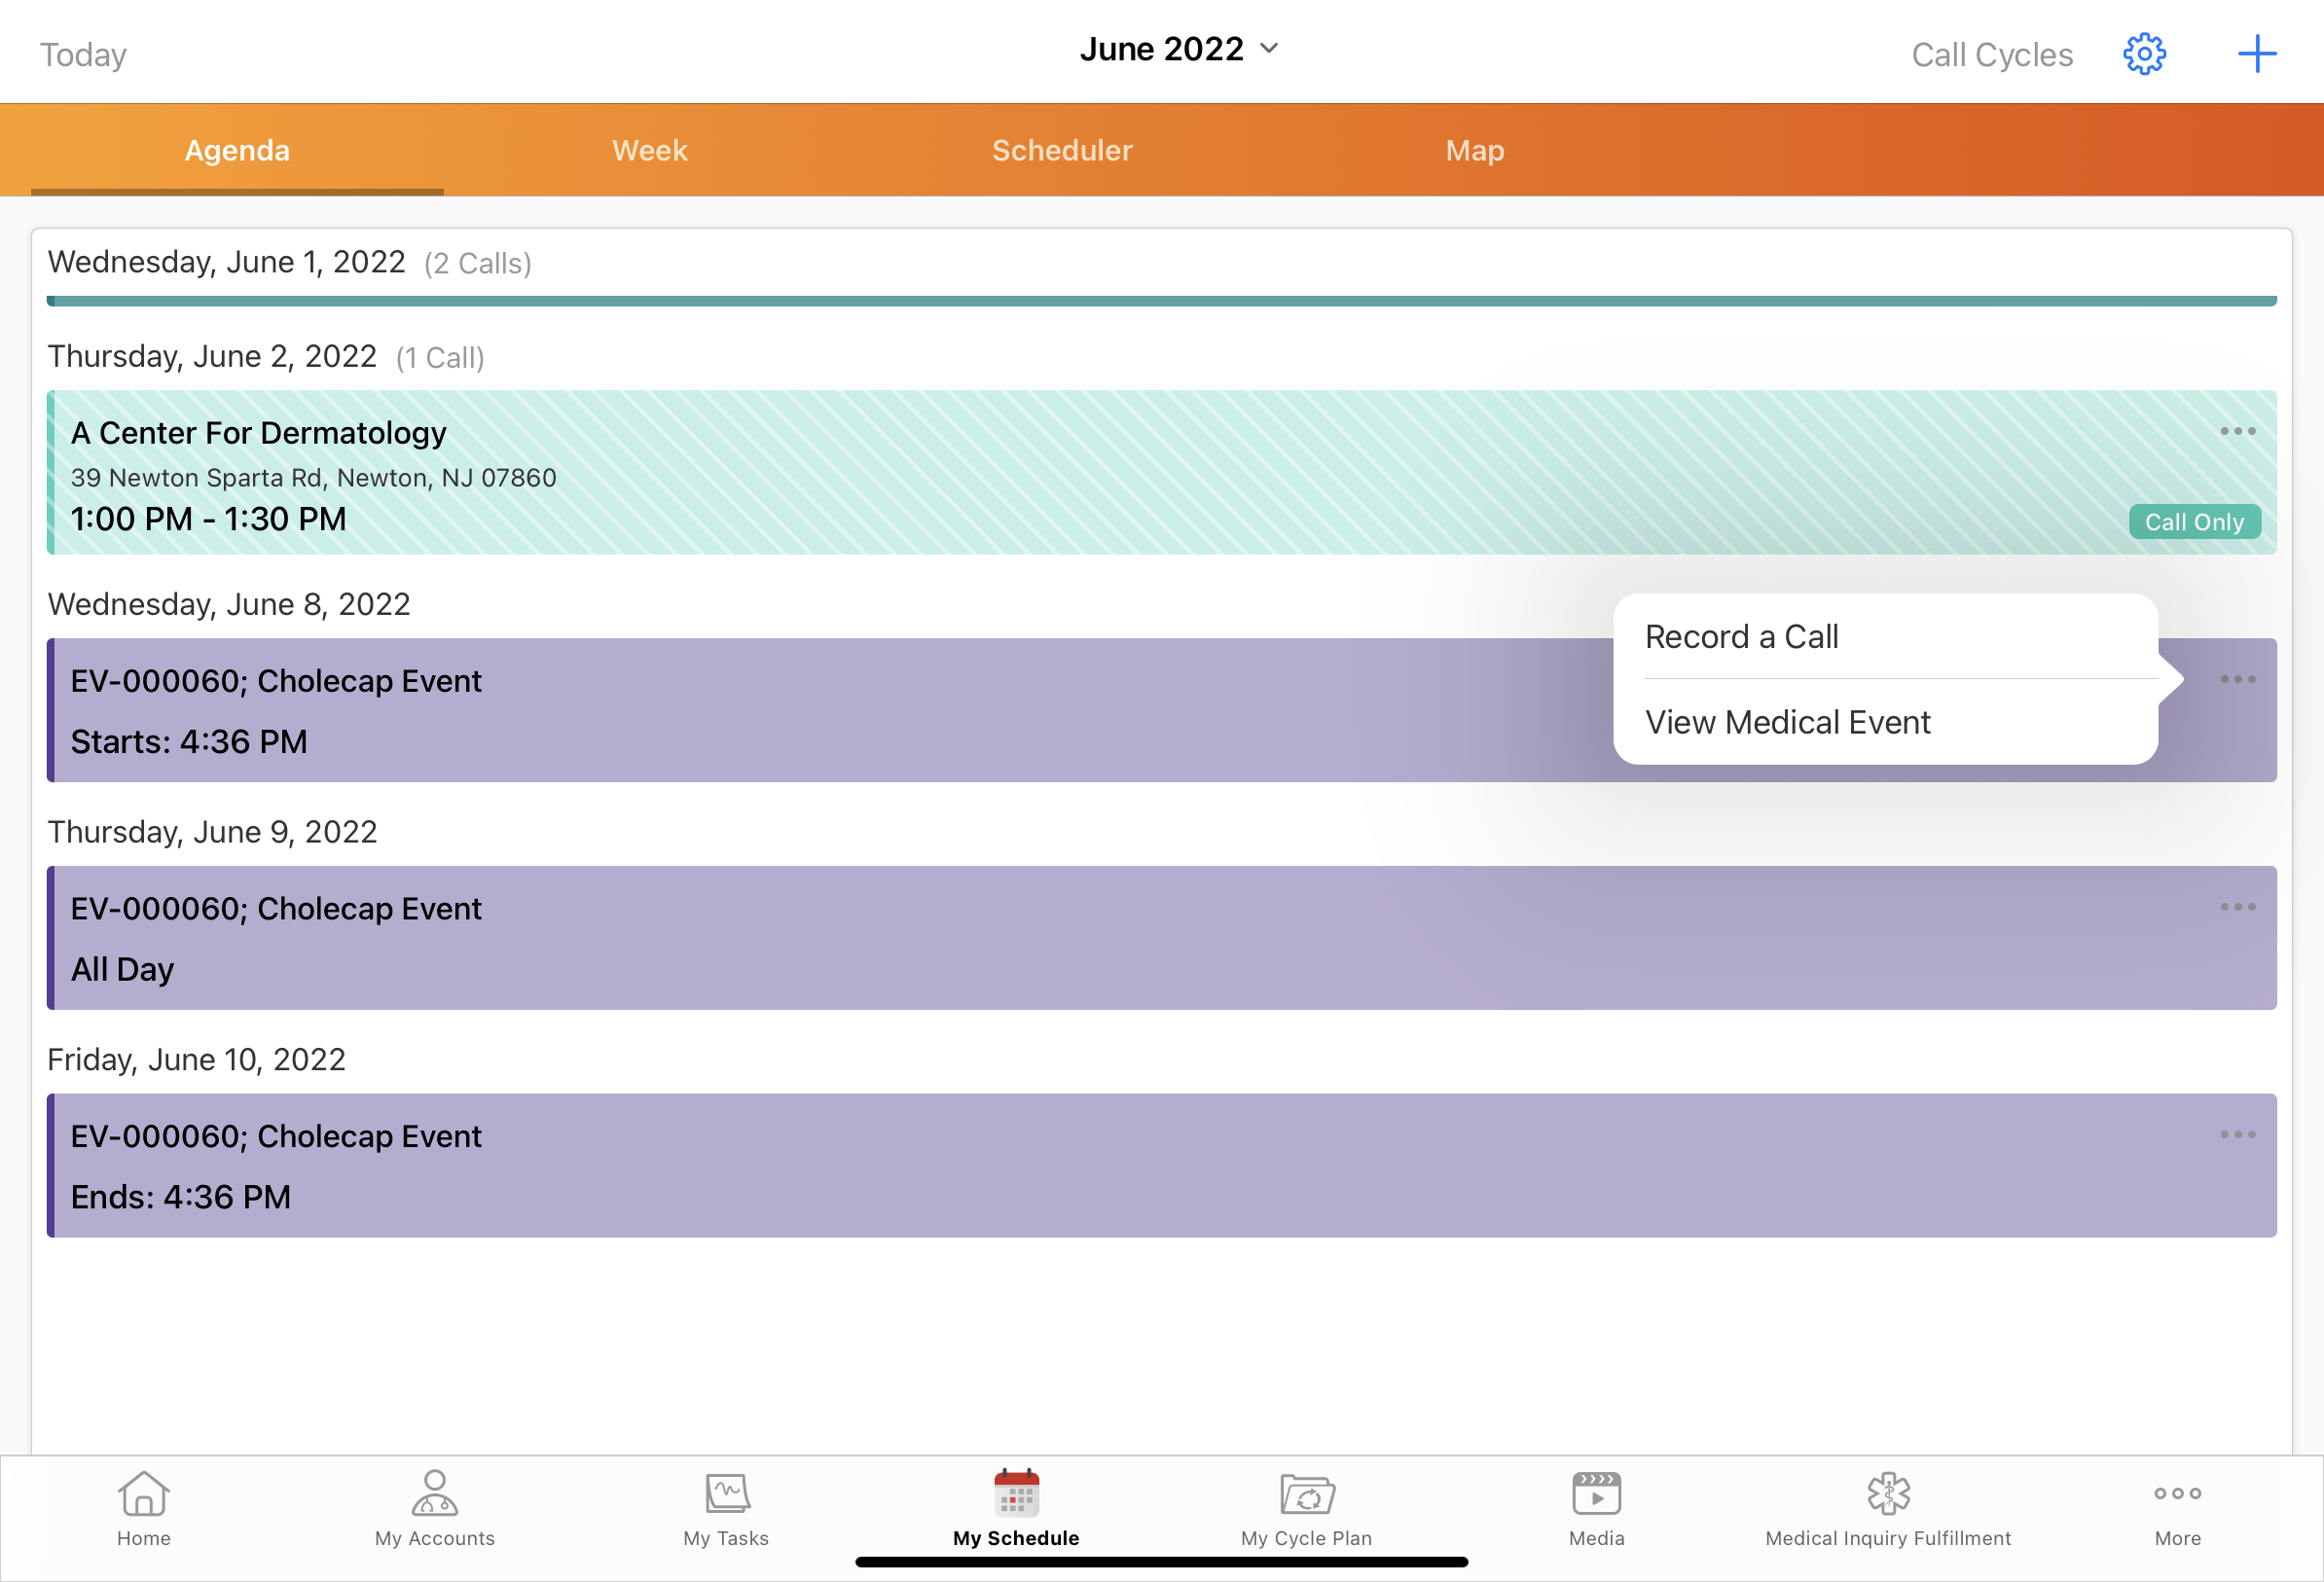
Task: Open My Cycle Plan icon
Action: (1306, 1495)
